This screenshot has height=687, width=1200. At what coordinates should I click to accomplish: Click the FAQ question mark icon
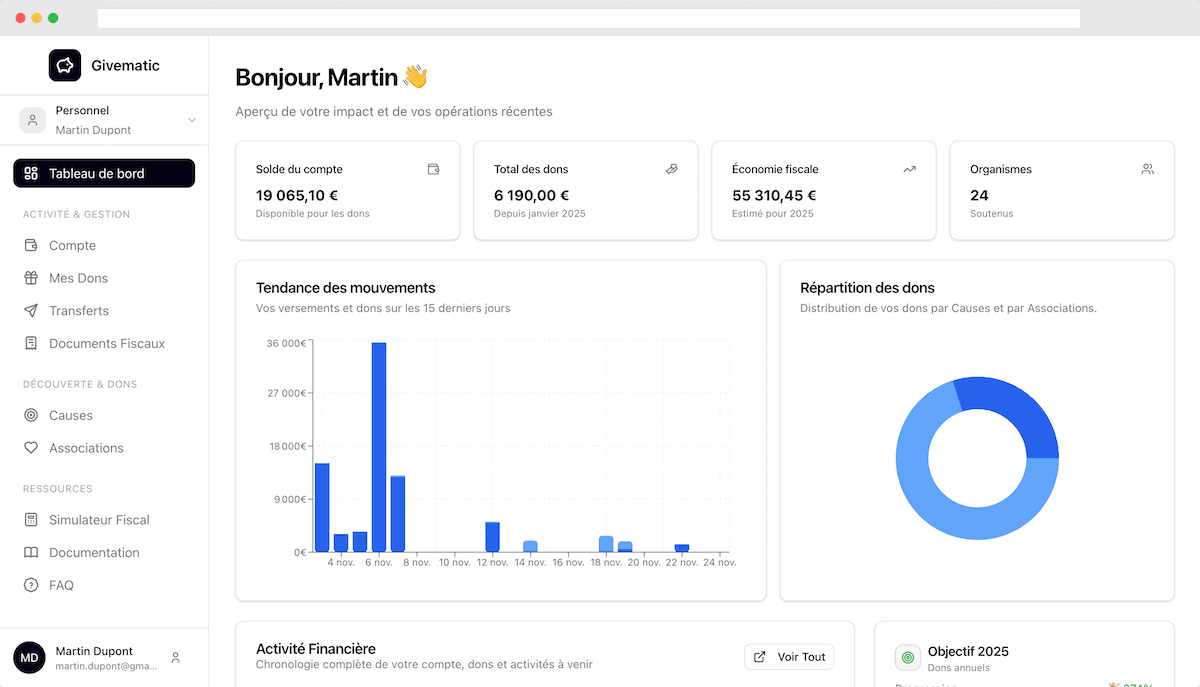click(x=33, y=585)
